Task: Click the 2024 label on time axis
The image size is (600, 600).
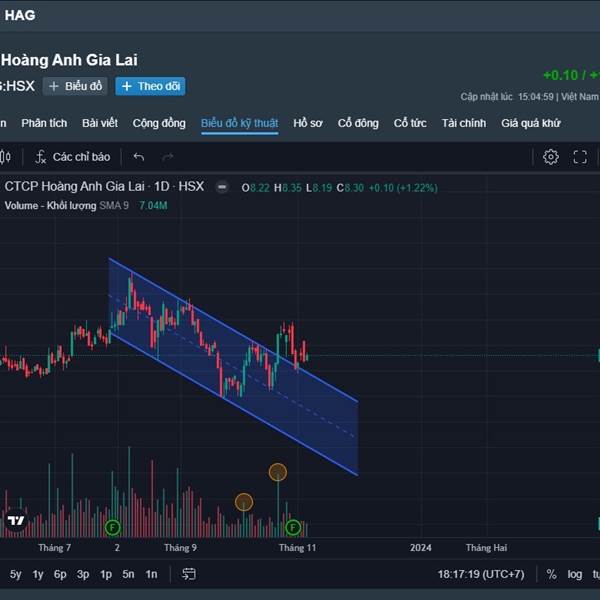Action: (421, 548)
